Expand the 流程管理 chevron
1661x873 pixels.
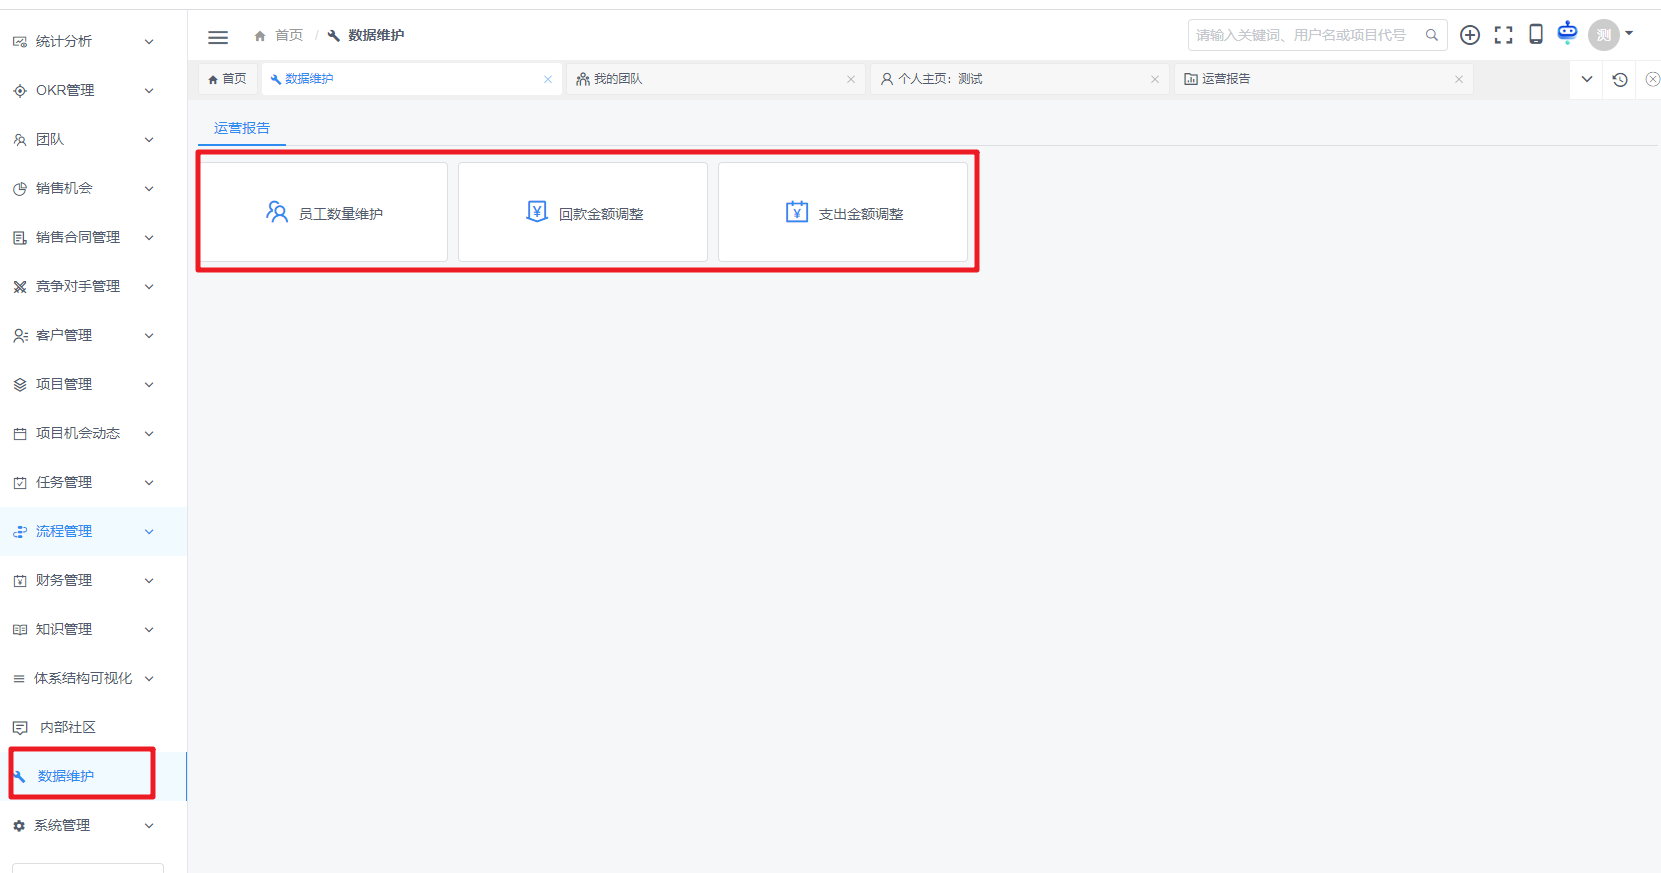point(149,532)
